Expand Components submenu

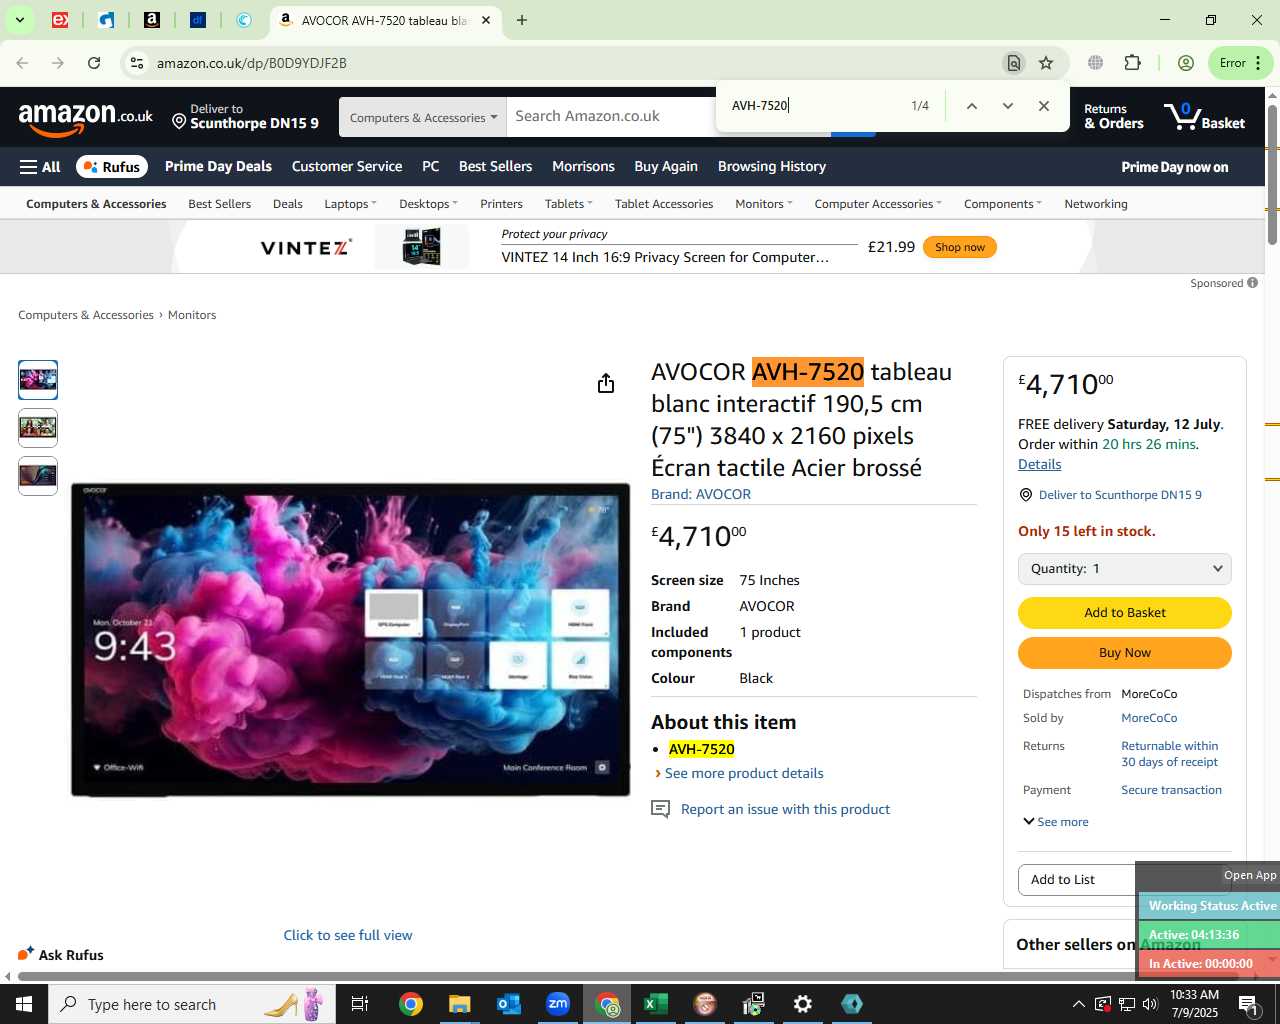click(1002, 204)
